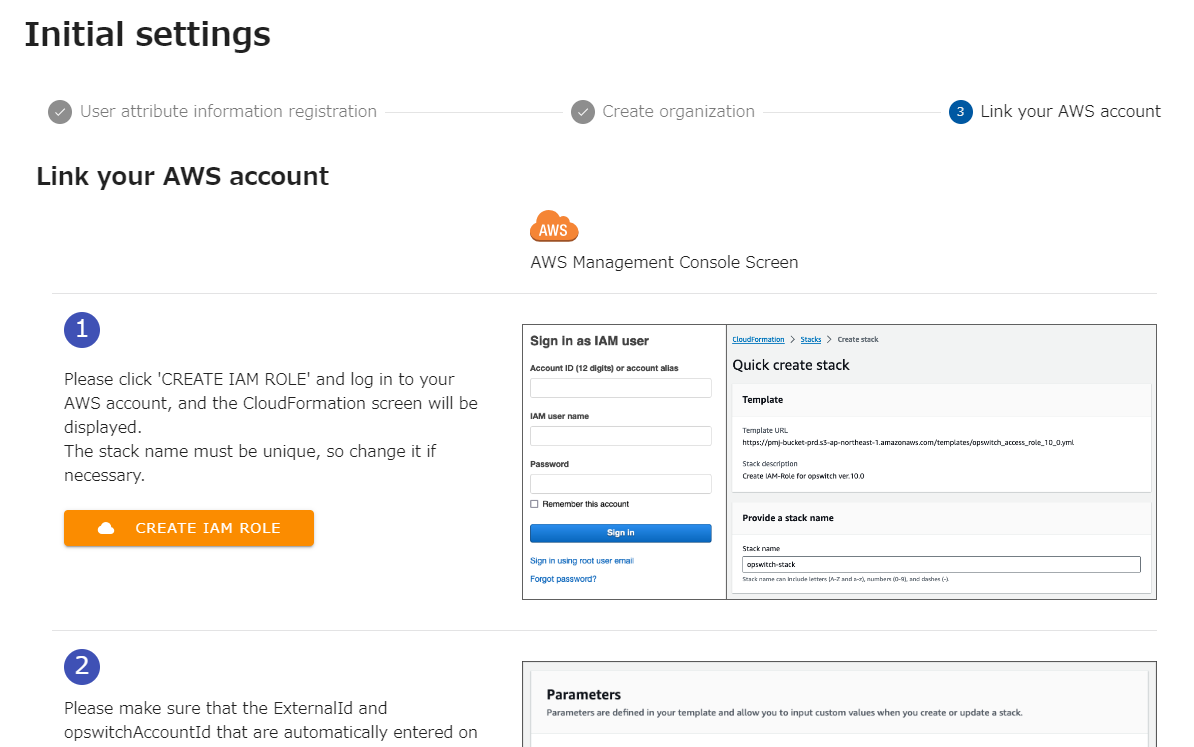Click the Account ID input field in screenshot

[x=621, y=388]
